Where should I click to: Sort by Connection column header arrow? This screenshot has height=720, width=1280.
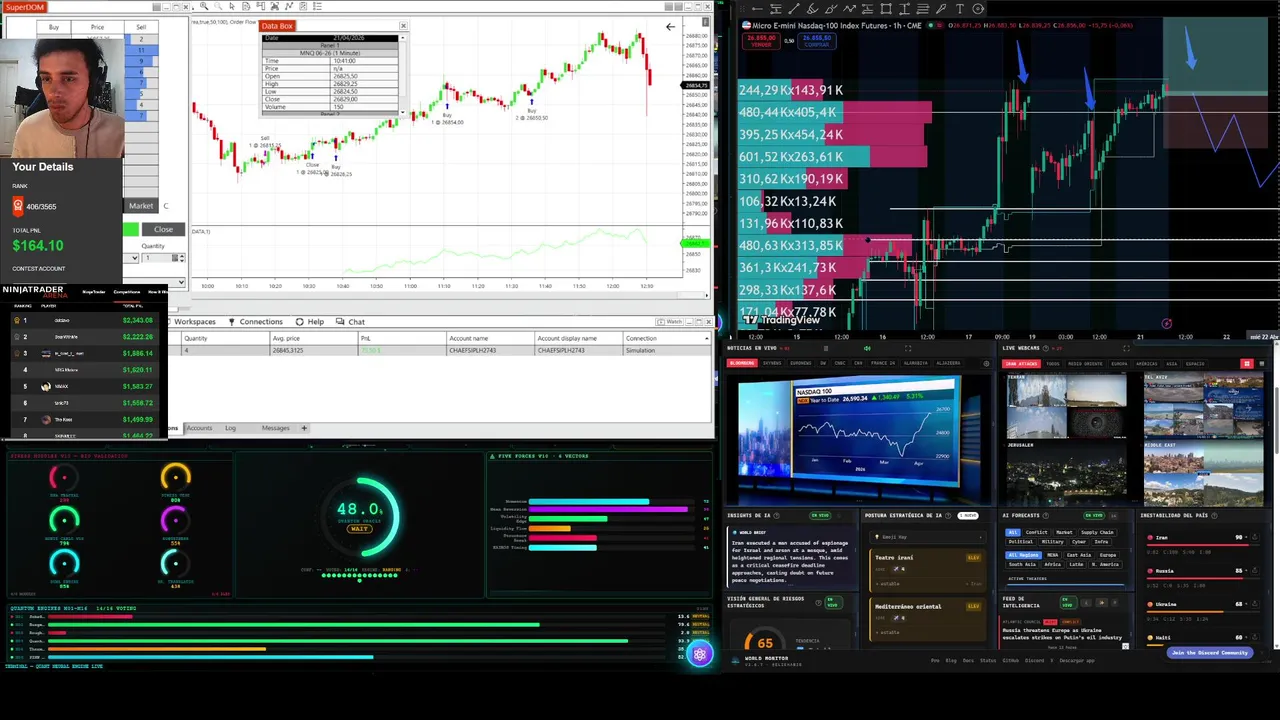(706, 338)
